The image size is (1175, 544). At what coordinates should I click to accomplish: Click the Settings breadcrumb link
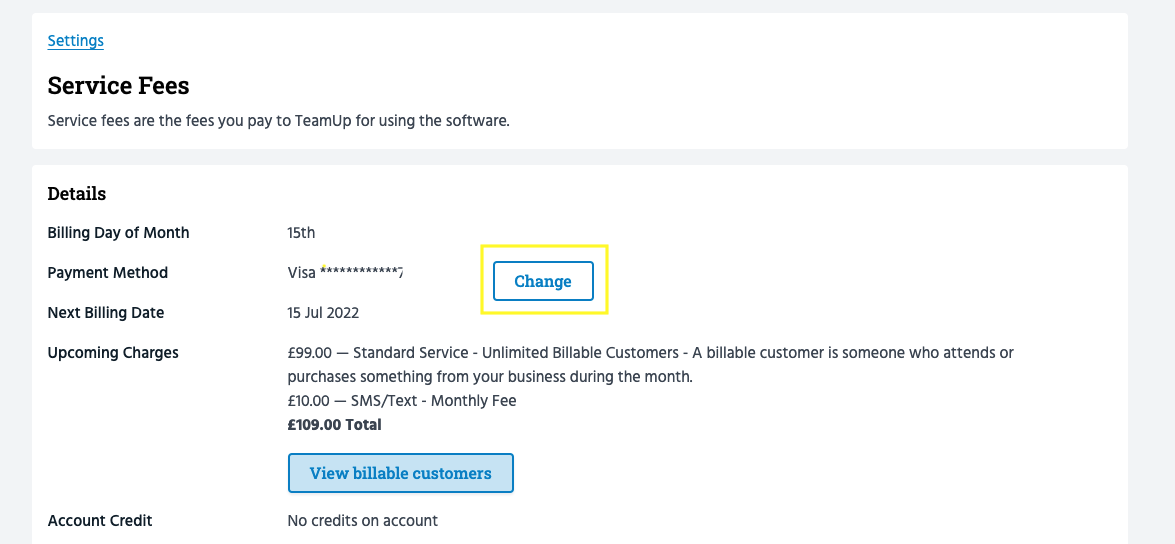tap(76, 41)
